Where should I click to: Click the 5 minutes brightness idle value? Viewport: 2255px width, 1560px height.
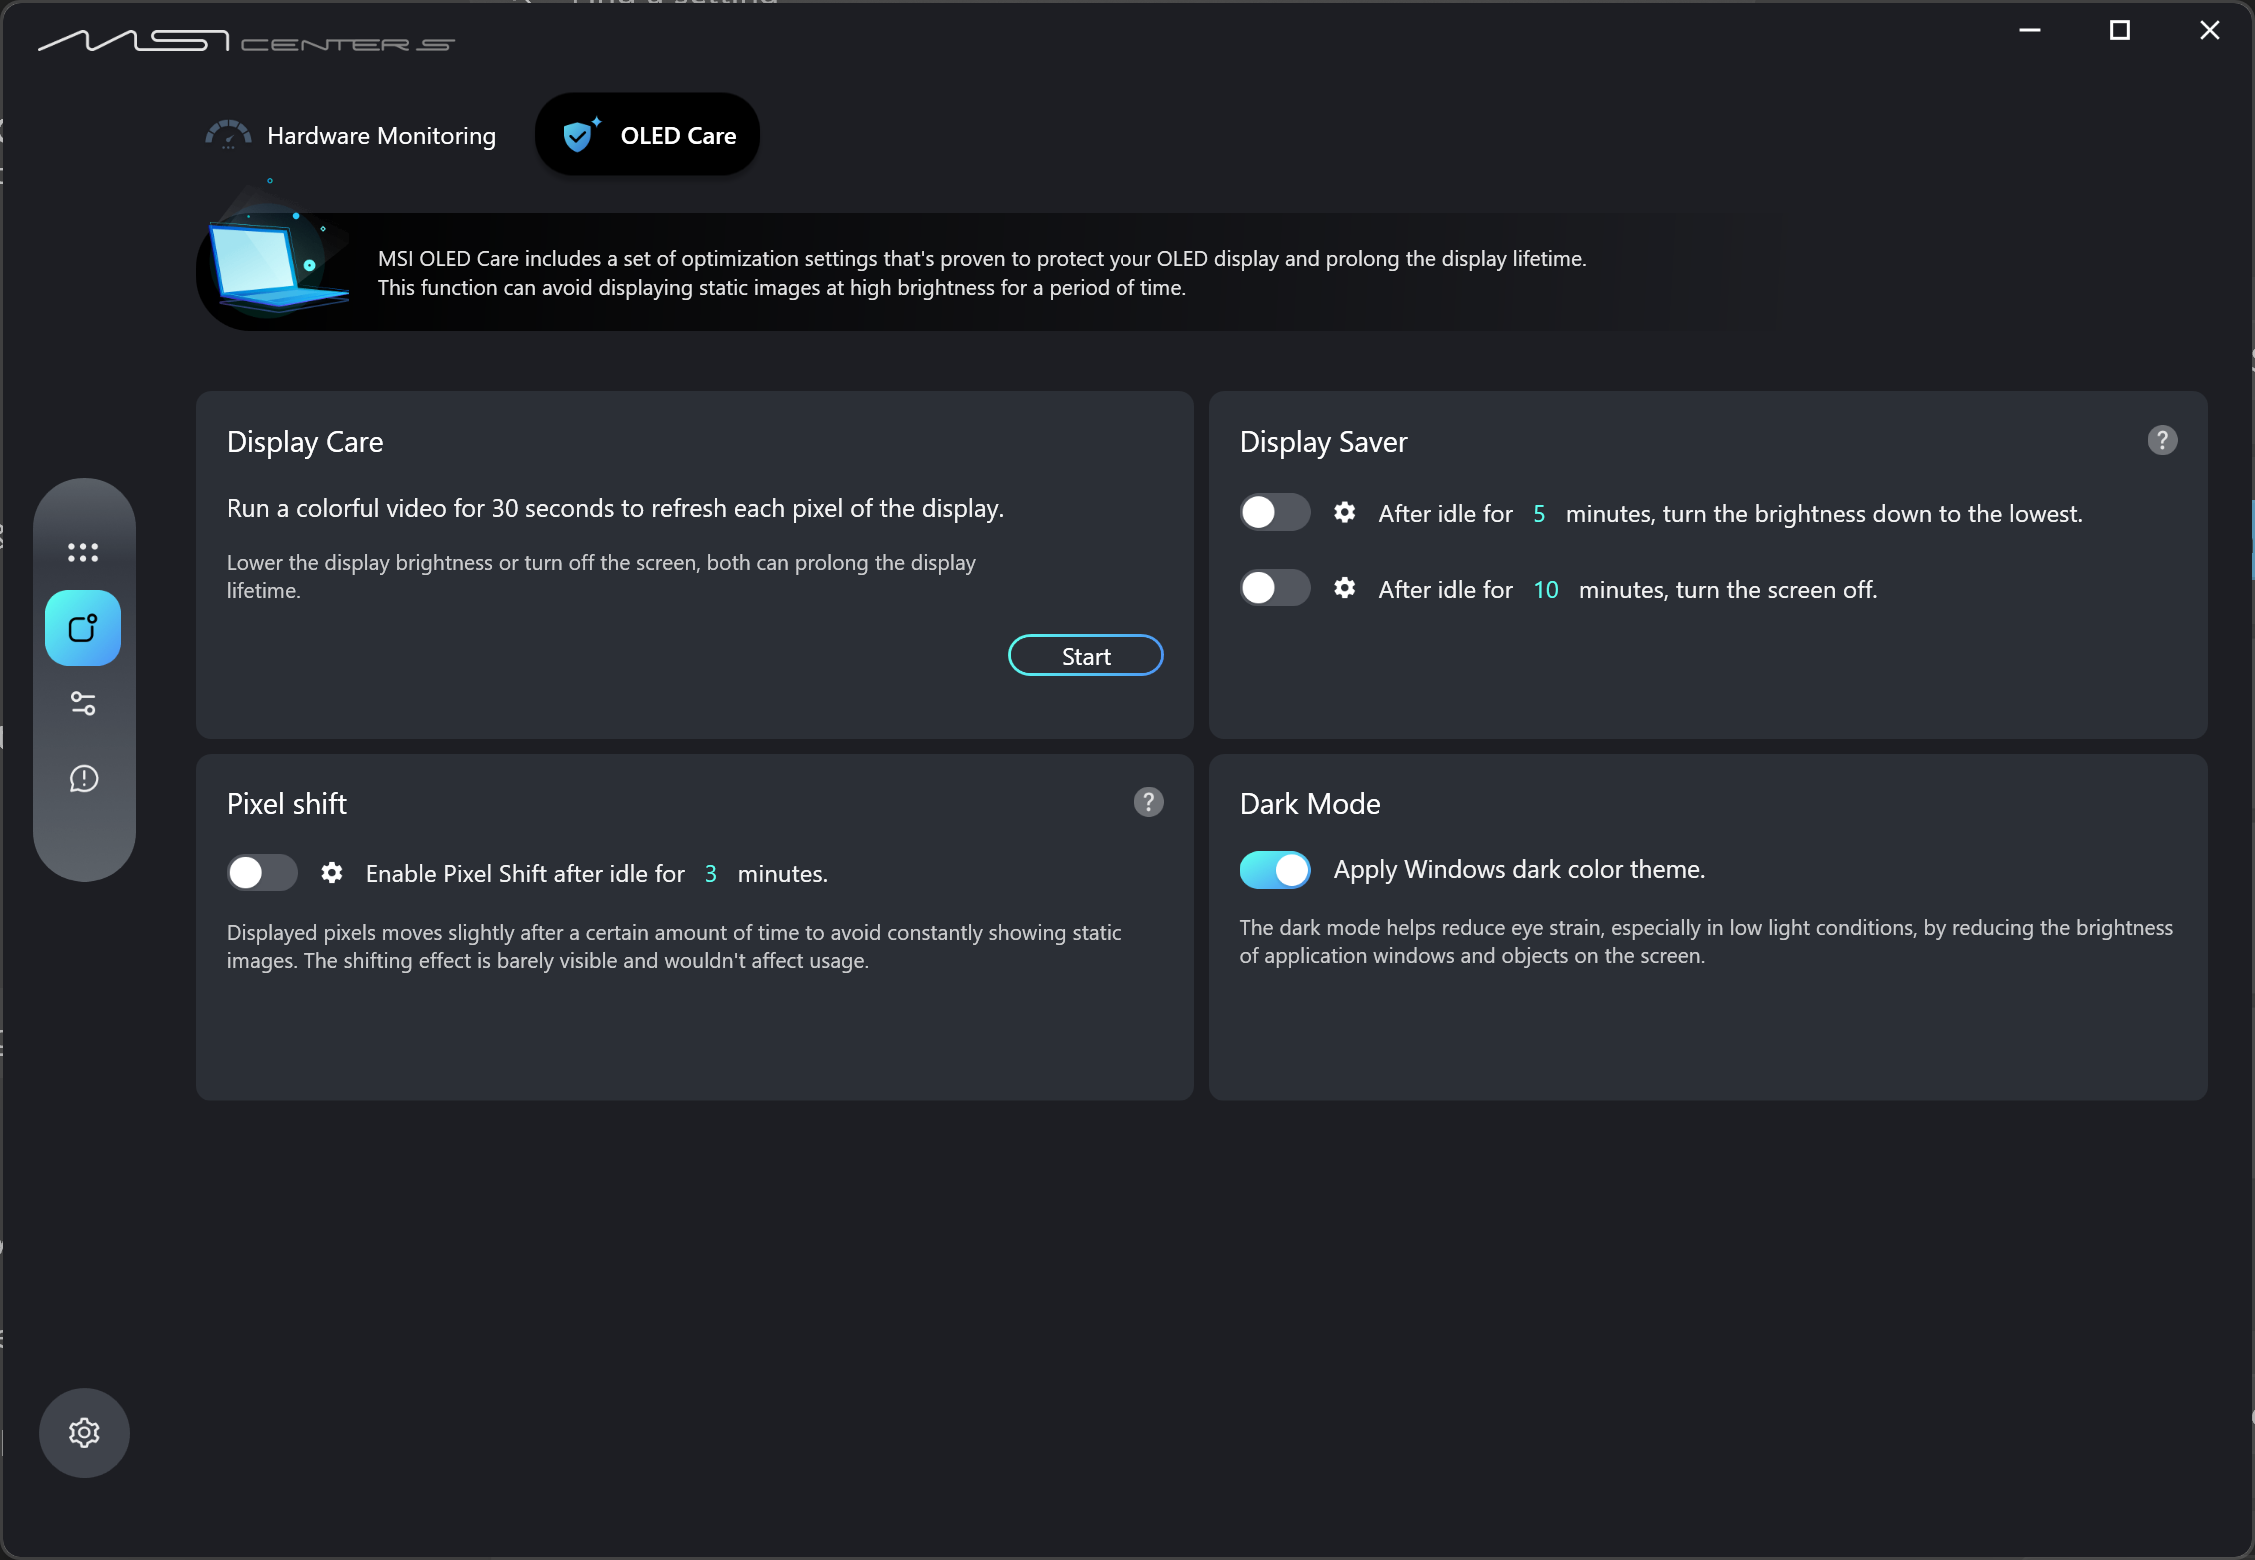click(x=1539, y=514)
